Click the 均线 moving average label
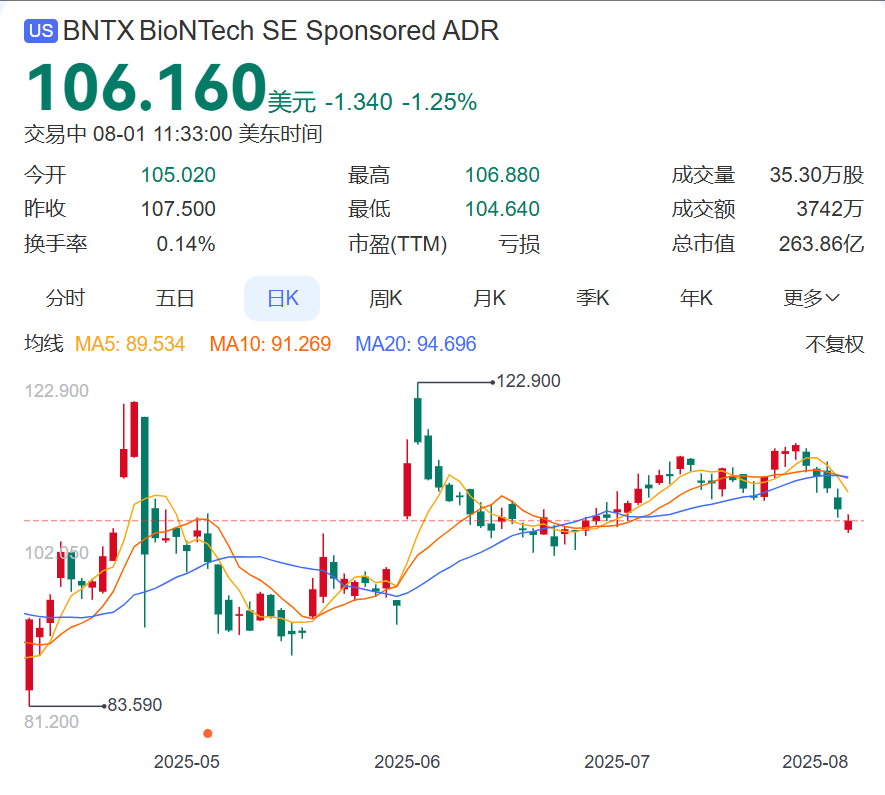The height and width of the screenshot is (795, 885). (x=43, y=345)
